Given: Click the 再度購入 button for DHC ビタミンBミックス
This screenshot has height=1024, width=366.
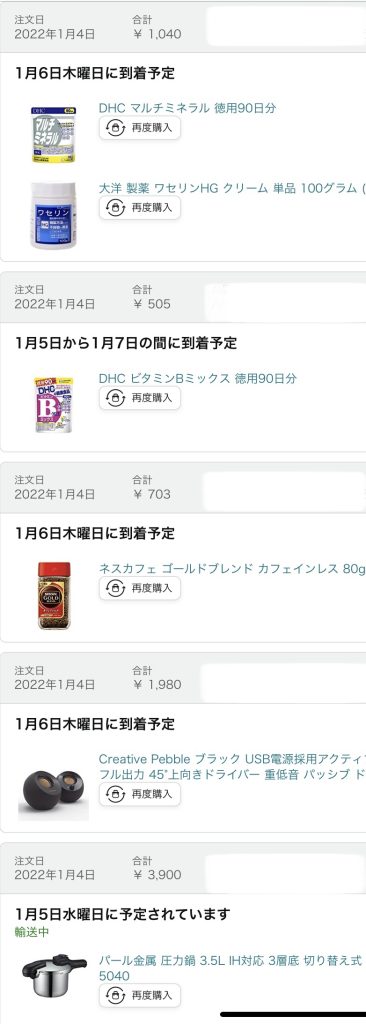Looking at the screenshot, I should pos(140,398).
